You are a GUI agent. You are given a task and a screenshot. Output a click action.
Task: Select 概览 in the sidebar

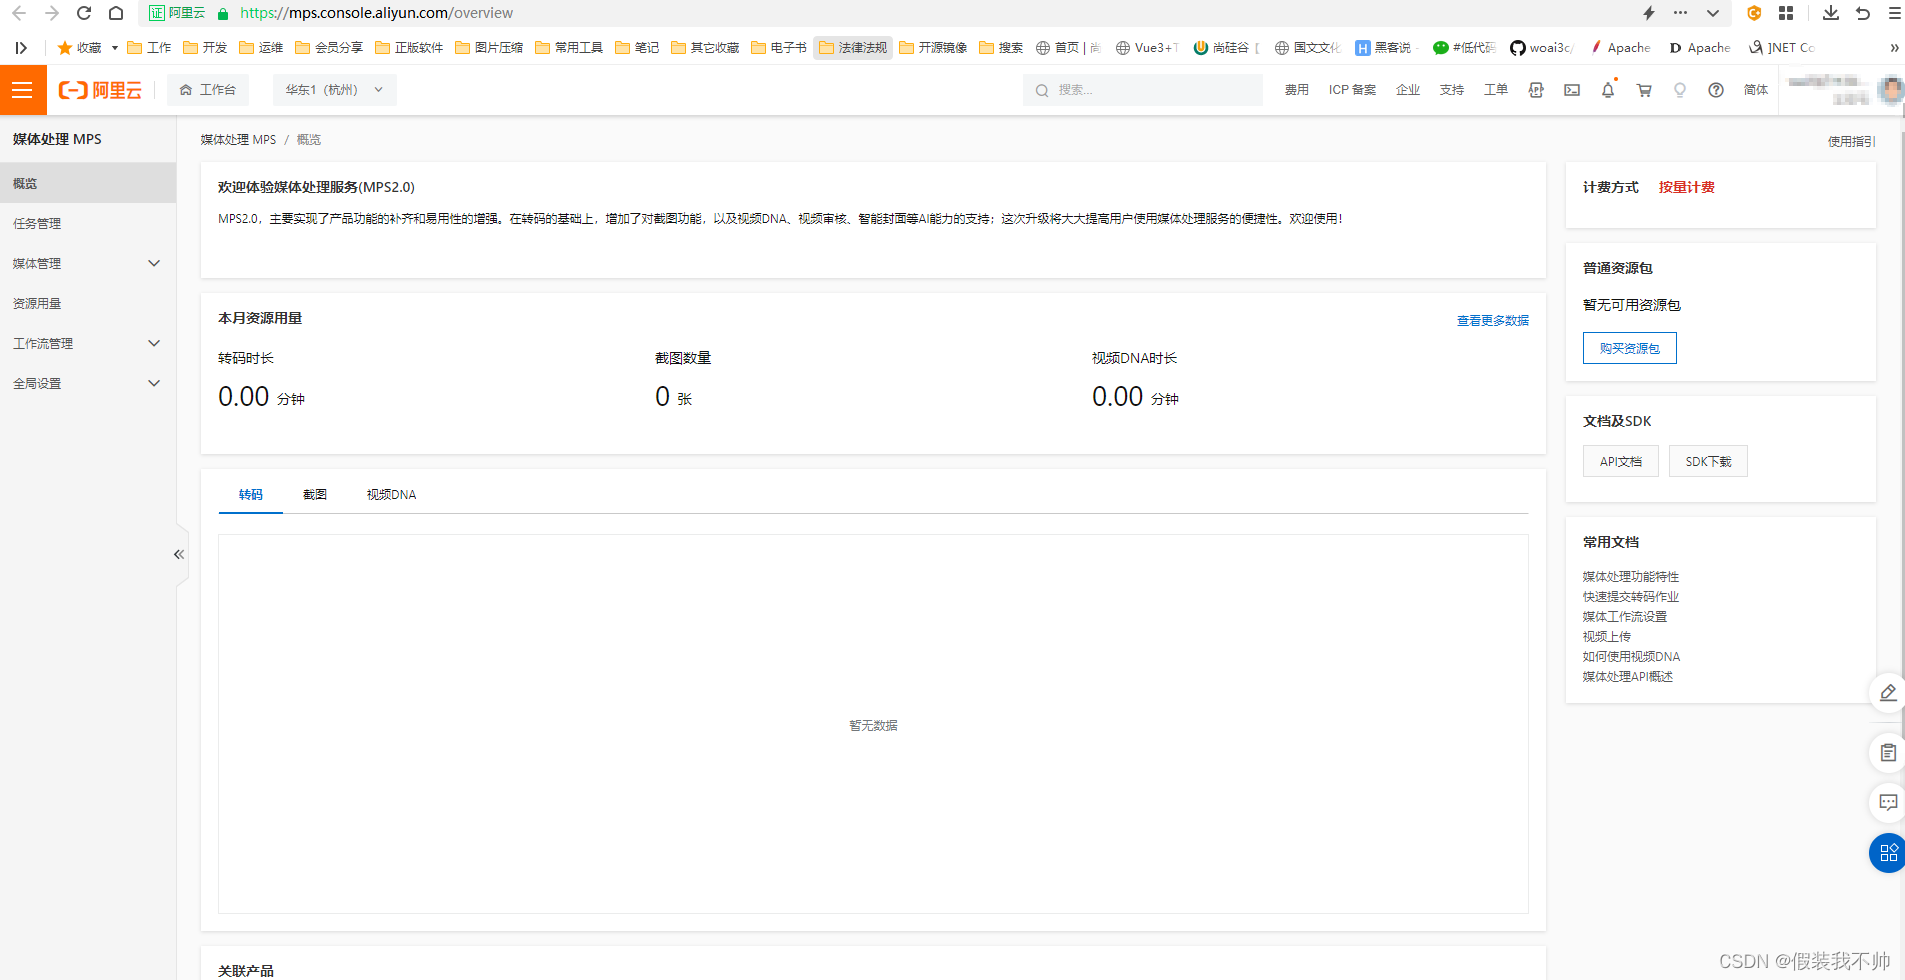point(88,183)
